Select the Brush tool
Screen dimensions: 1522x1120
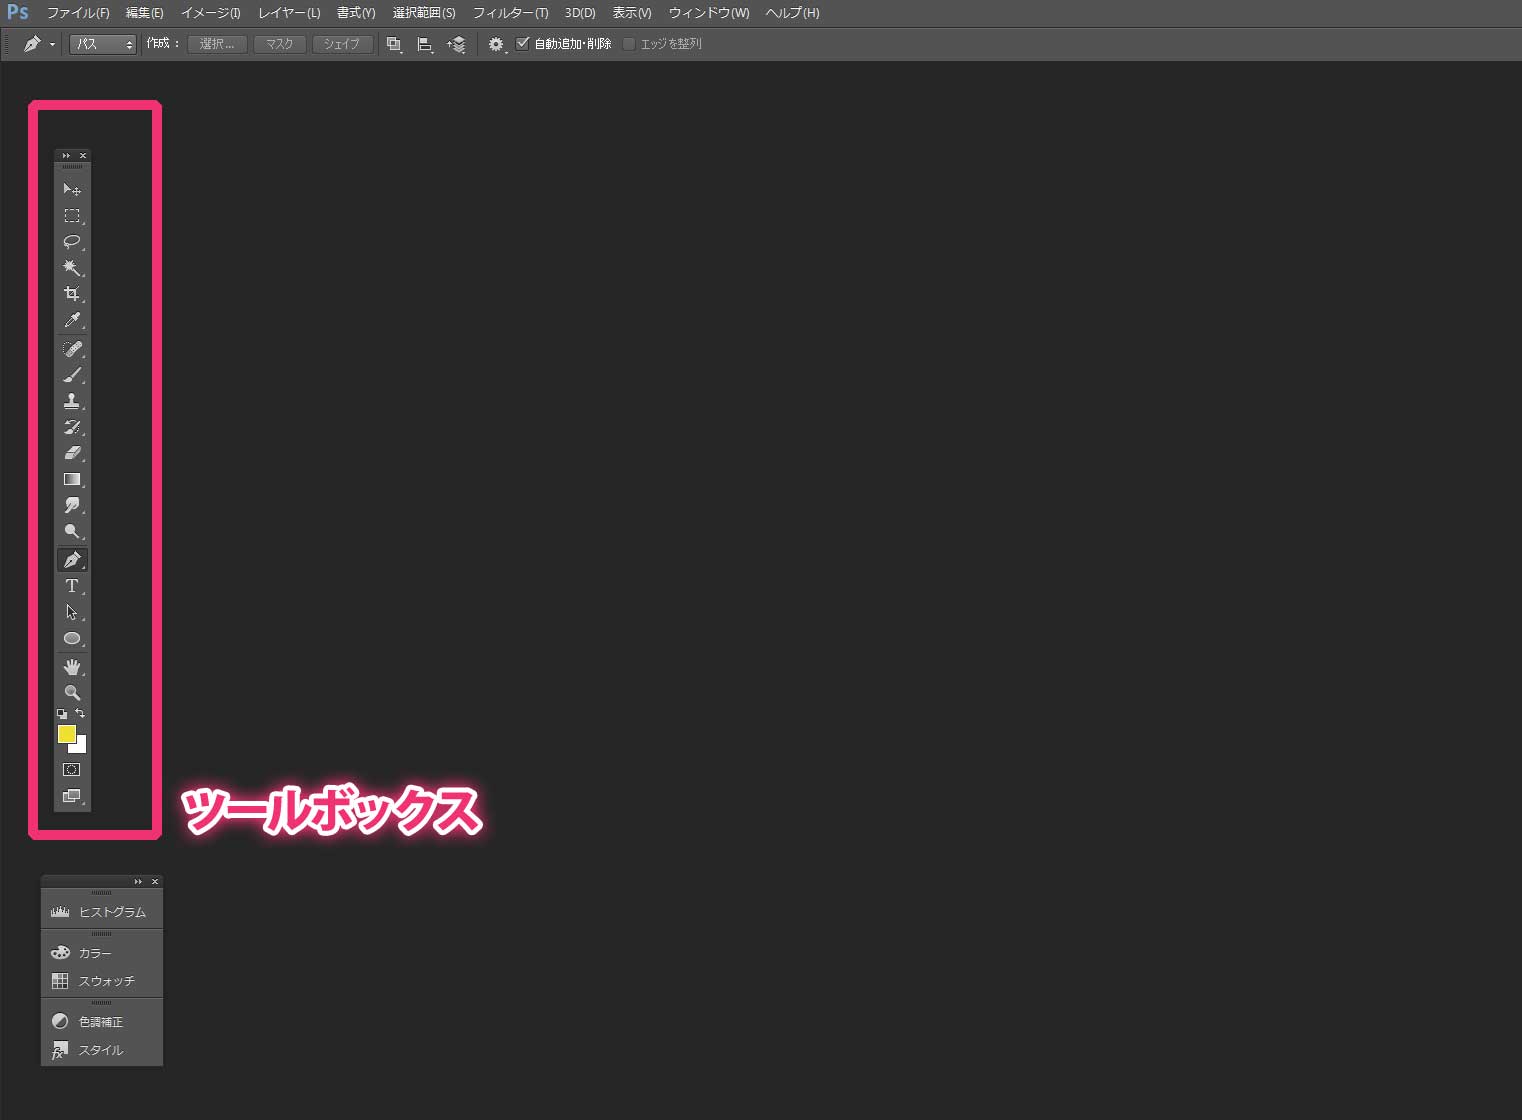tap(72, 375)
